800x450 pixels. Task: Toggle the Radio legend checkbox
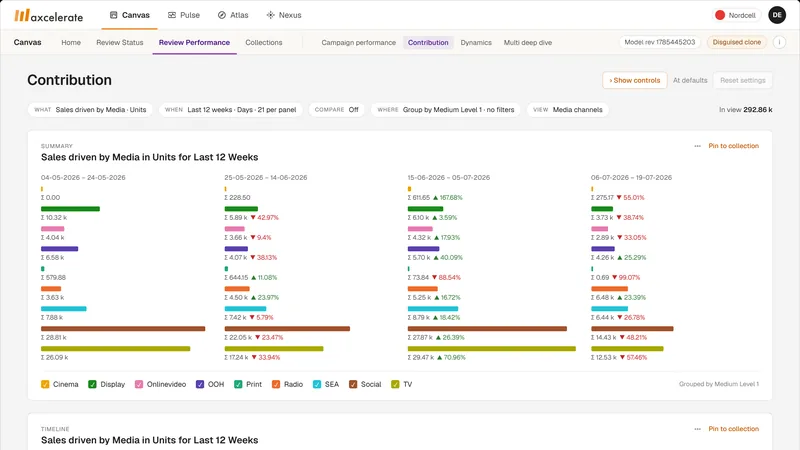[276, 384]
